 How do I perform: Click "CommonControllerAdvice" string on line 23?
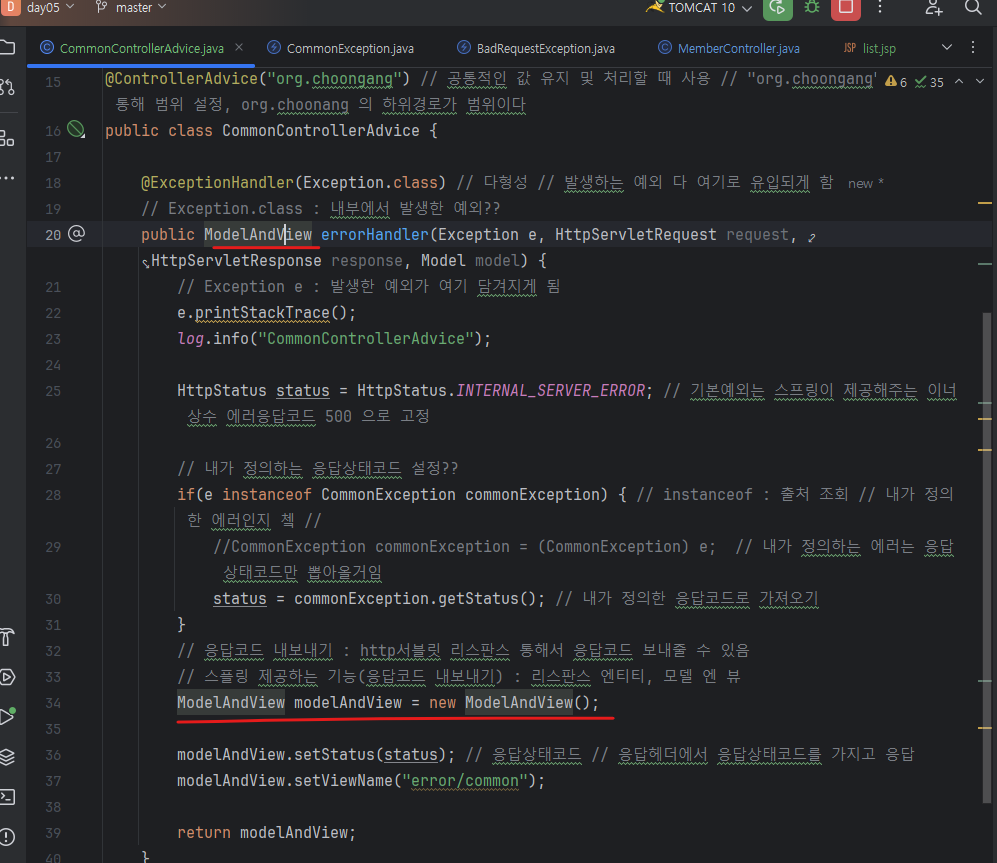365,338
